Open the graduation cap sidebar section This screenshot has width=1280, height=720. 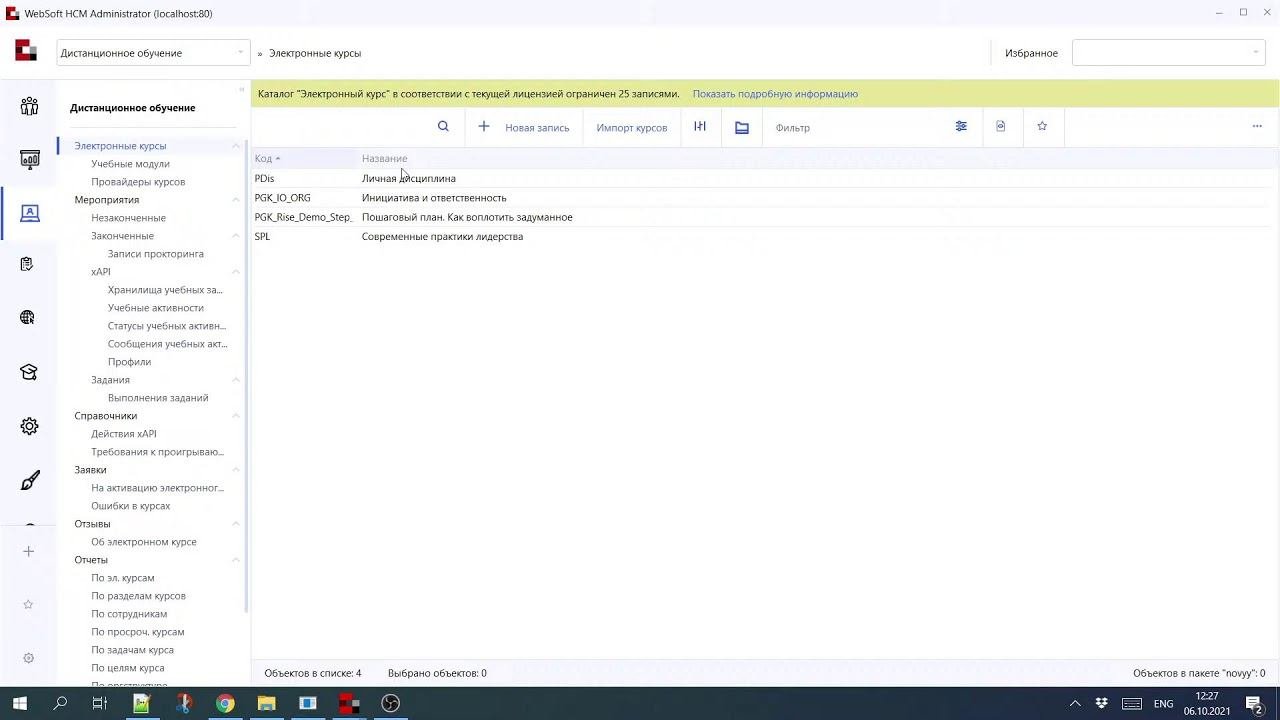pos(29,372)
